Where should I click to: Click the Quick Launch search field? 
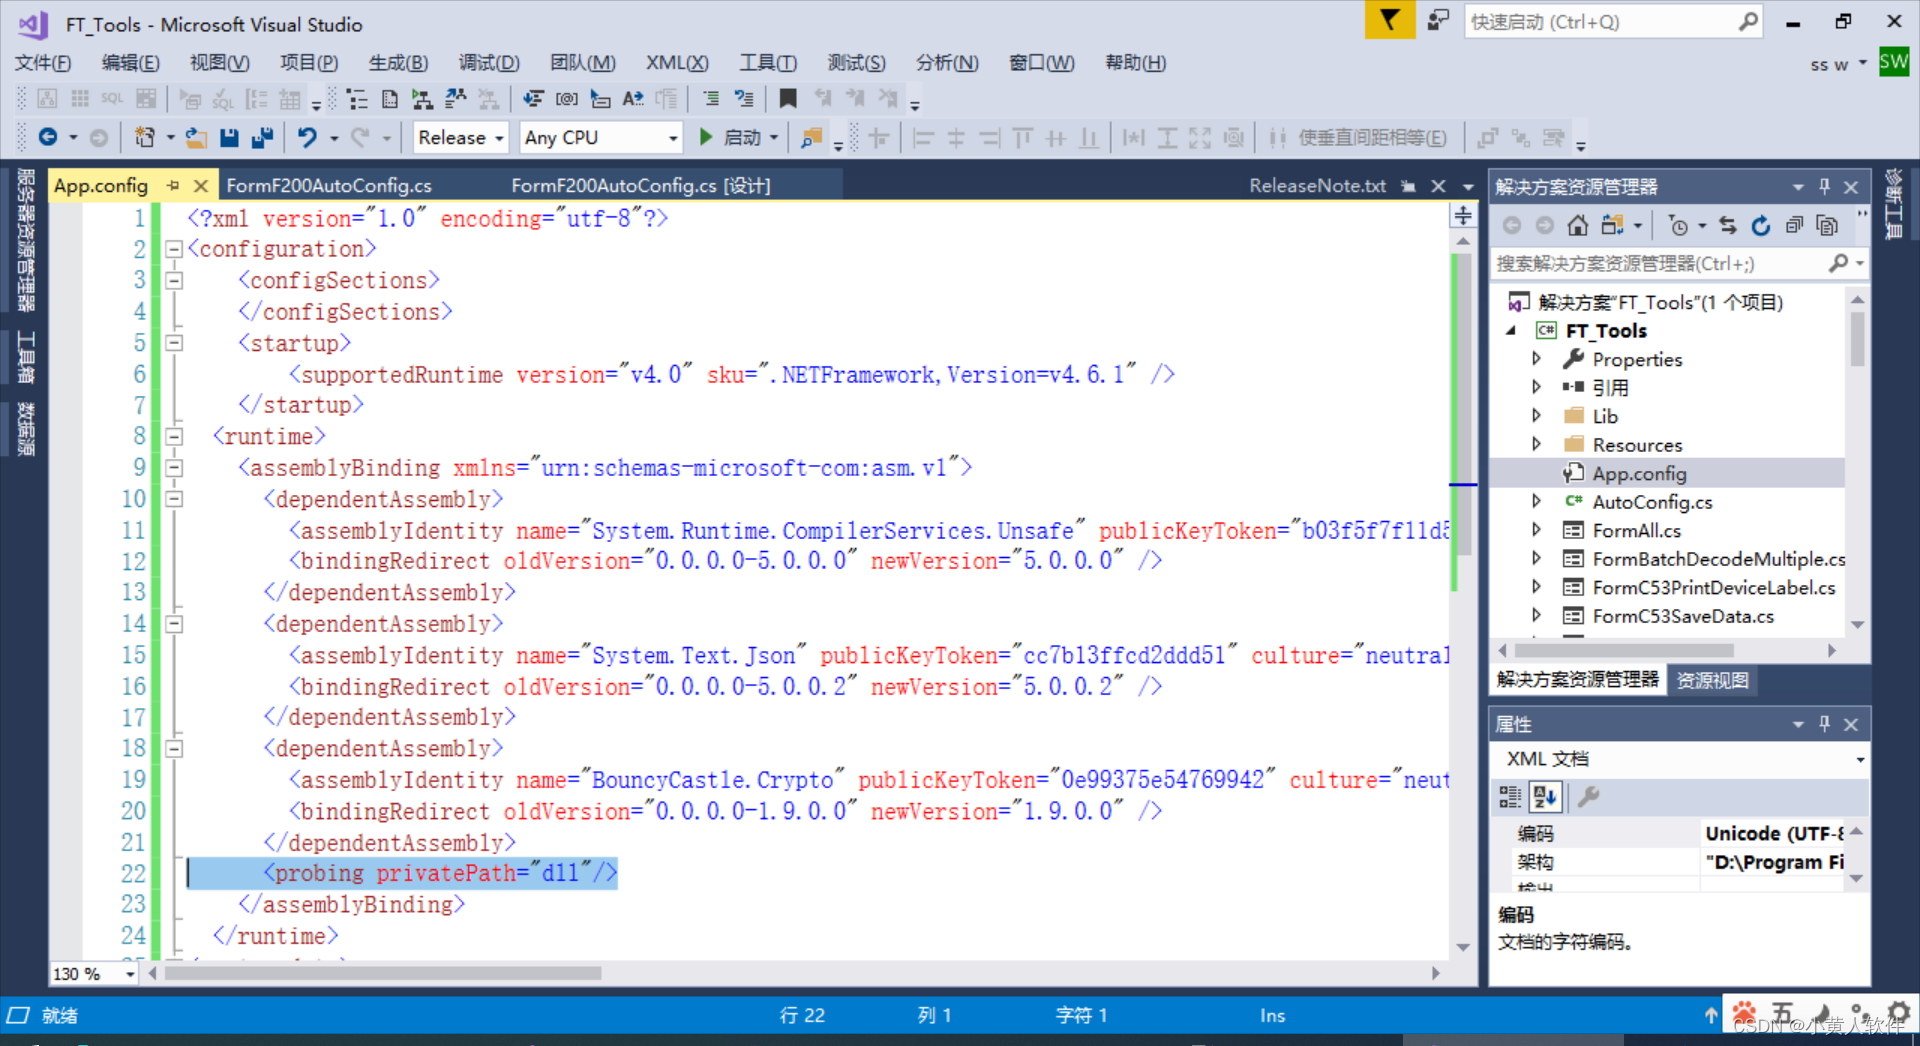coord(1613,21)
